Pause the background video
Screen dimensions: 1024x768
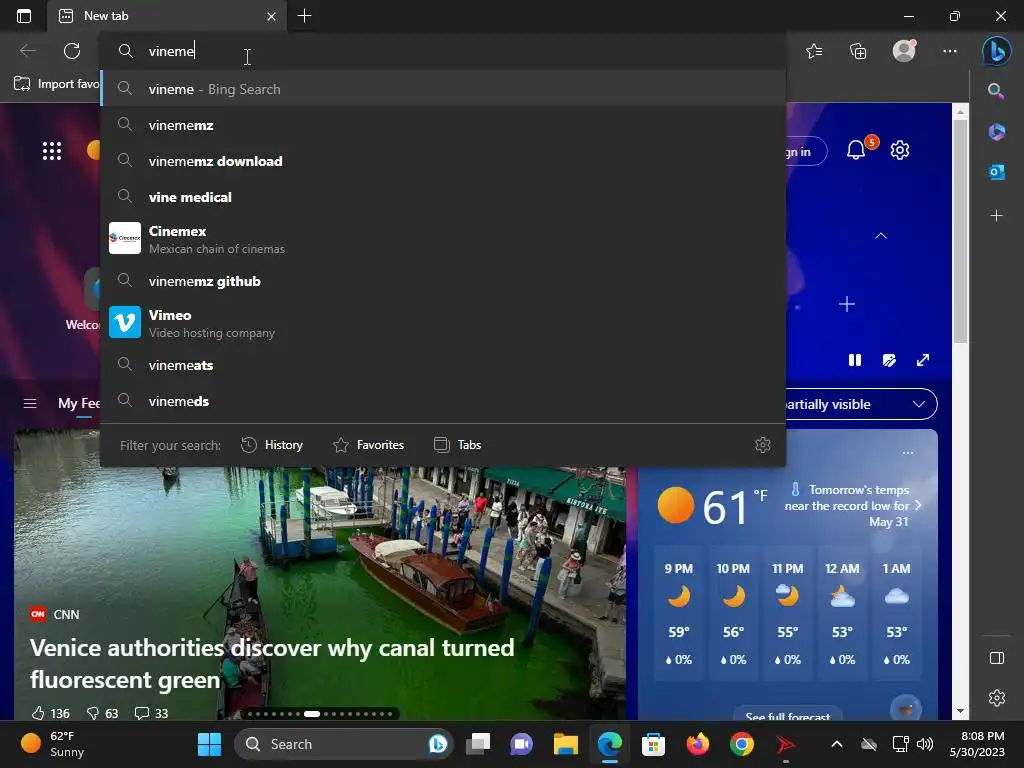[854, 360]
